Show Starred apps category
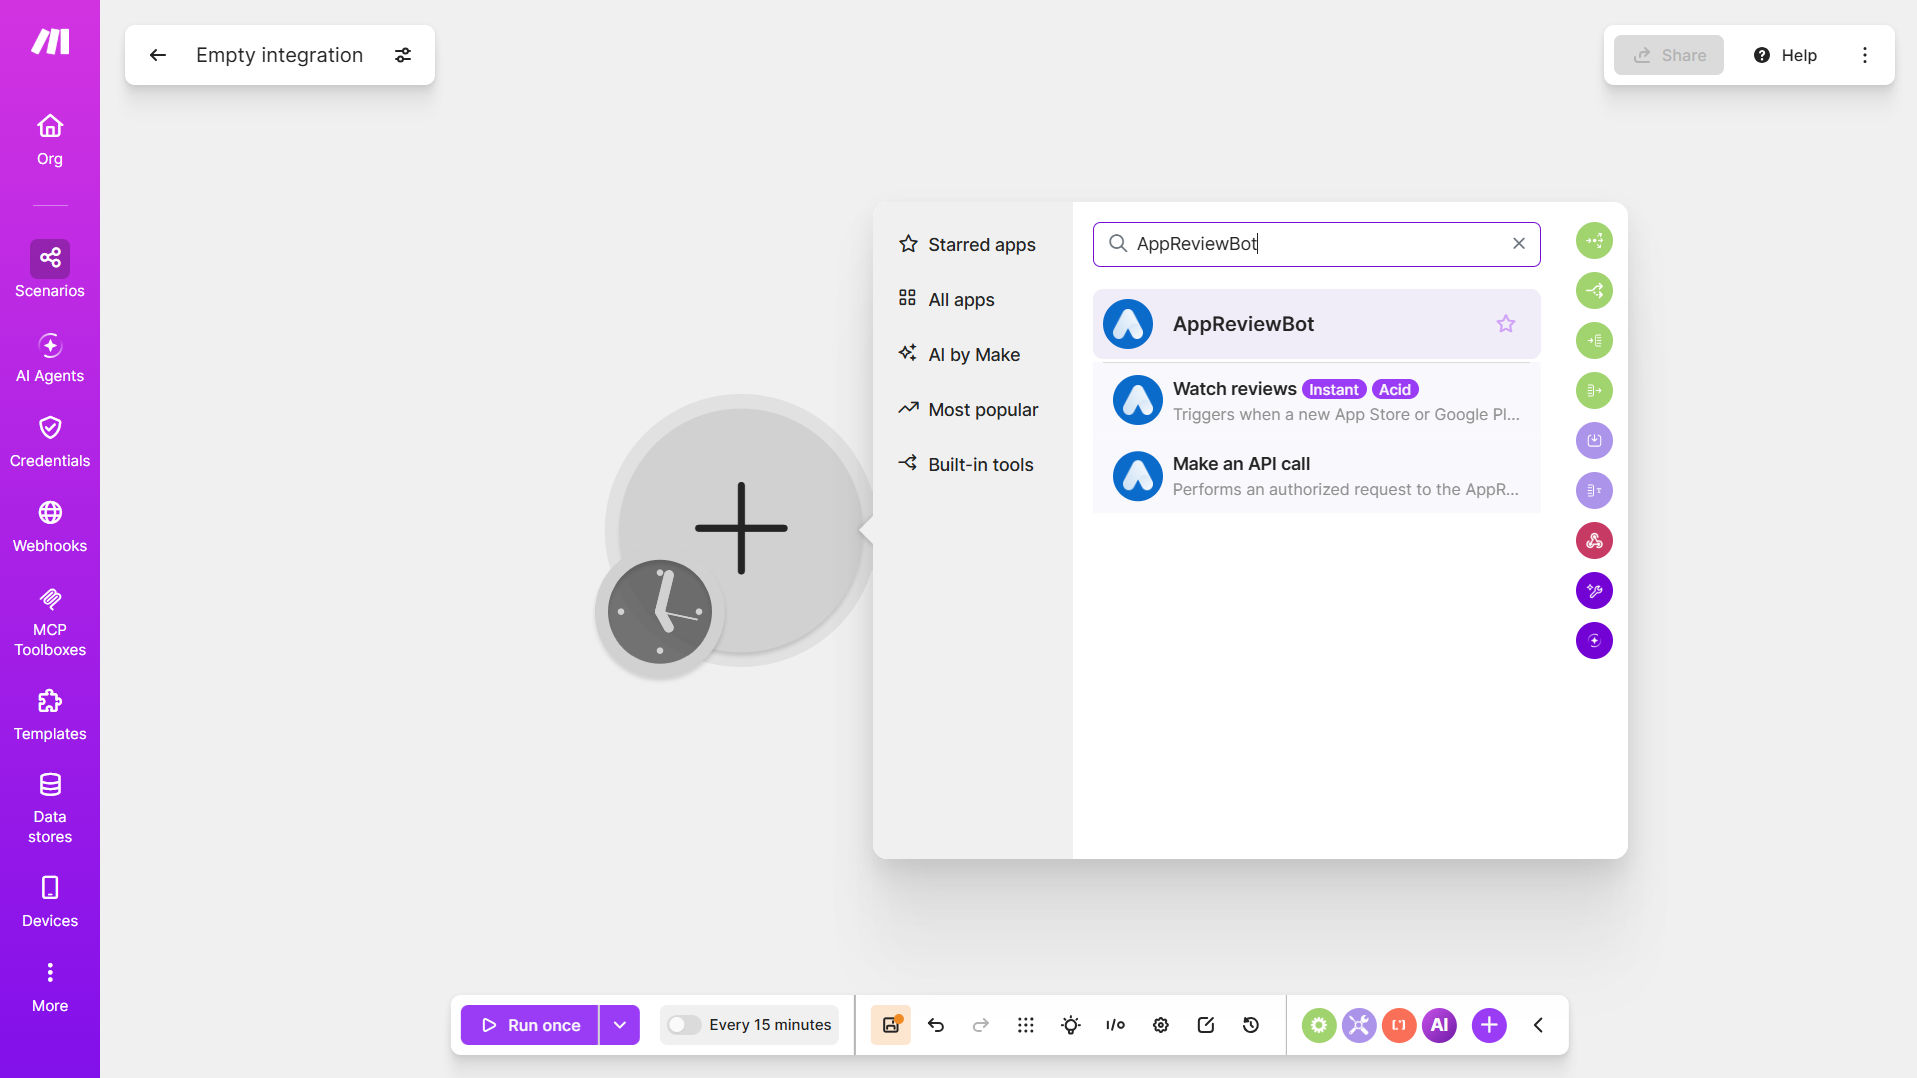 coord(967,244)
